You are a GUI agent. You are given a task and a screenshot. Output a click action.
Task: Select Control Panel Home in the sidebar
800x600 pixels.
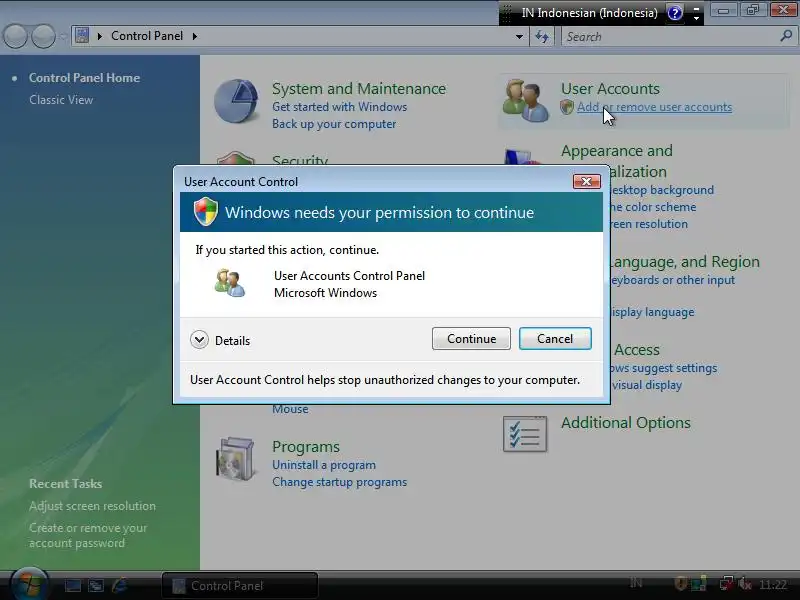pyautogui.click(x=84, y=78)
